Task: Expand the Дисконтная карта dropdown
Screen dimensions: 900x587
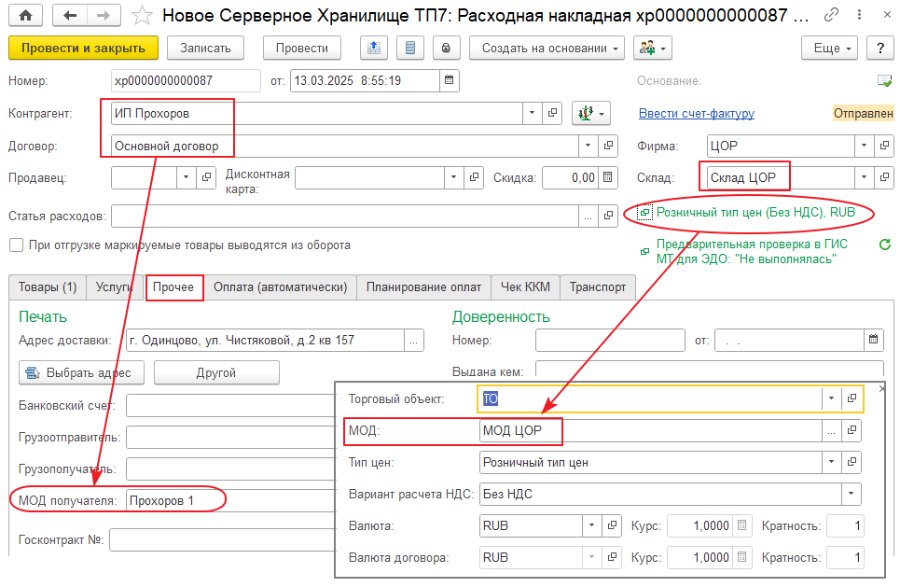Action: tap(454, 177)
